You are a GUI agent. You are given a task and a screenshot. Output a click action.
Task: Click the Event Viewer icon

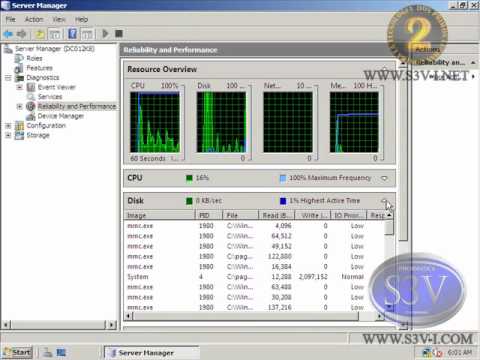tap(31, 87)
